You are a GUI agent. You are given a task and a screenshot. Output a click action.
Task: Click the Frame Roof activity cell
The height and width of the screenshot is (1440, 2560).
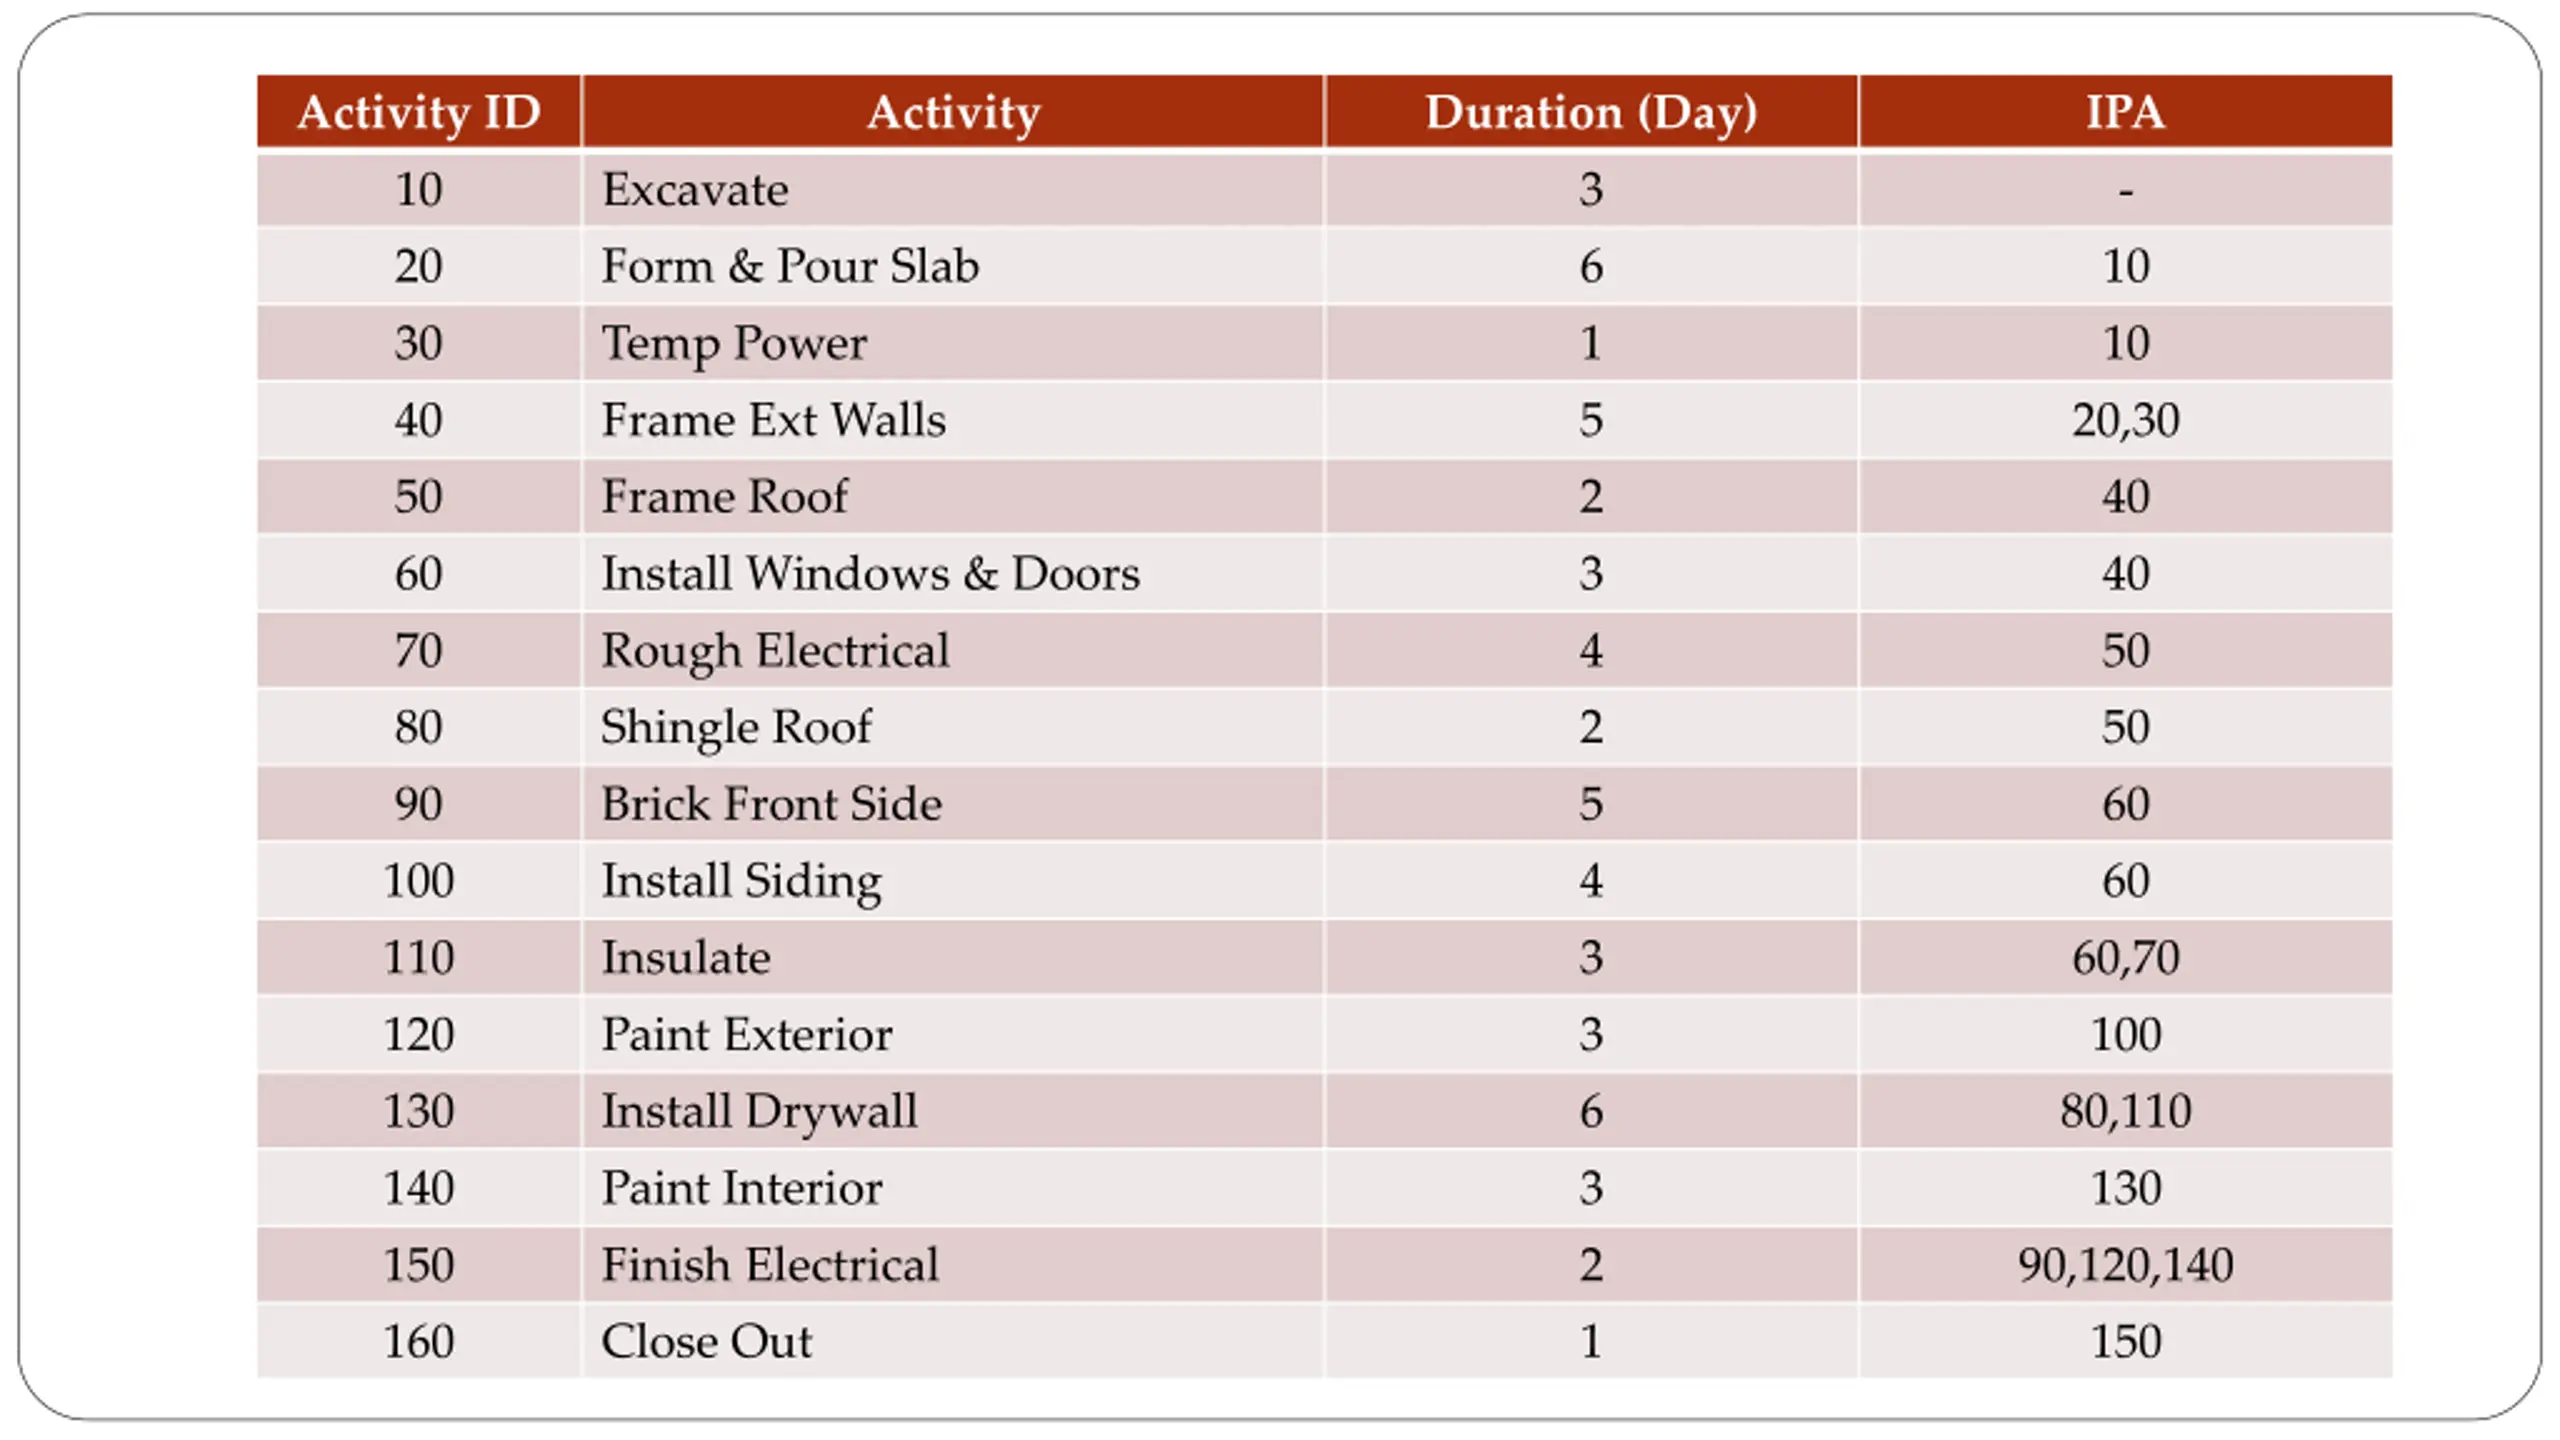point(953,496)
